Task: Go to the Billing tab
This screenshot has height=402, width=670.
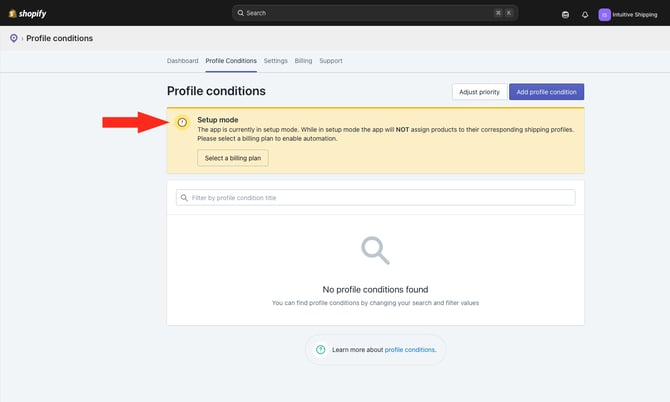Action: [303, 61]
